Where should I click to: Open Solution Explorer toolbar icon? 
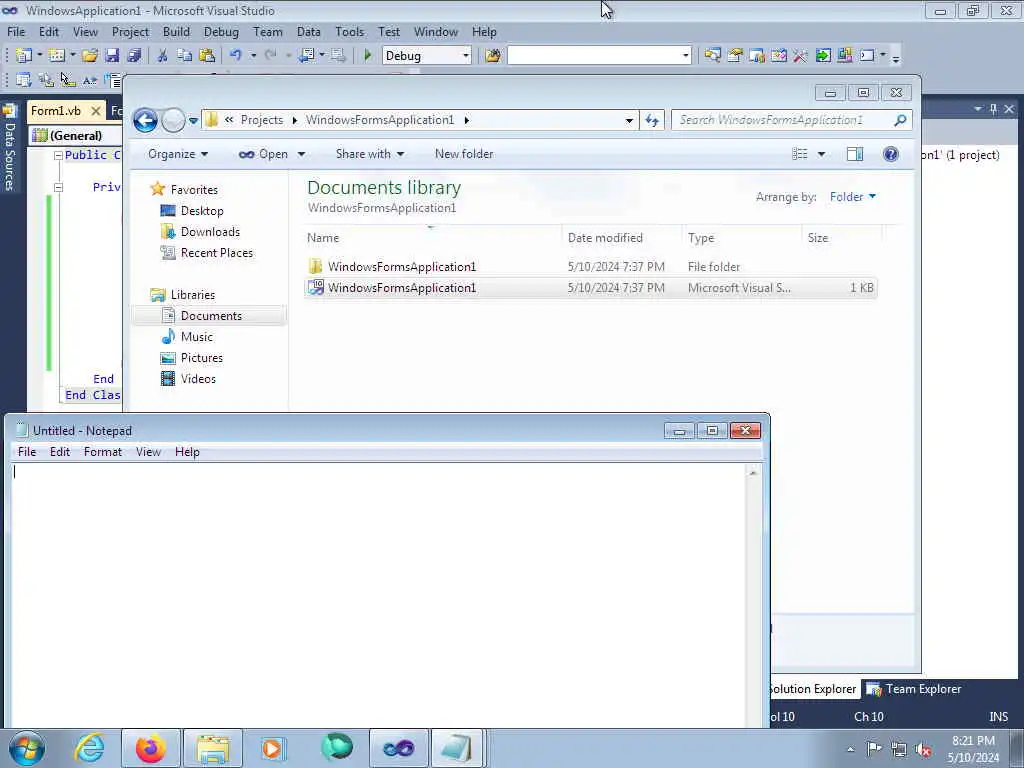coord(712,56)
